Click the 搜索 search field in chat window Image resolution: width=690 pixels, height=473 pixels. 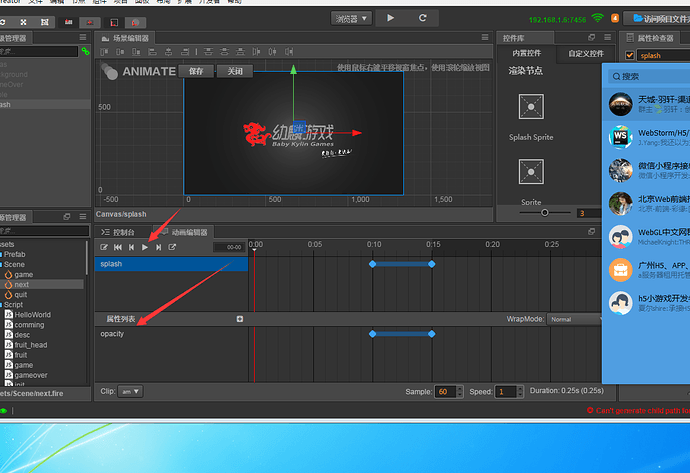[x=650, y=77]
